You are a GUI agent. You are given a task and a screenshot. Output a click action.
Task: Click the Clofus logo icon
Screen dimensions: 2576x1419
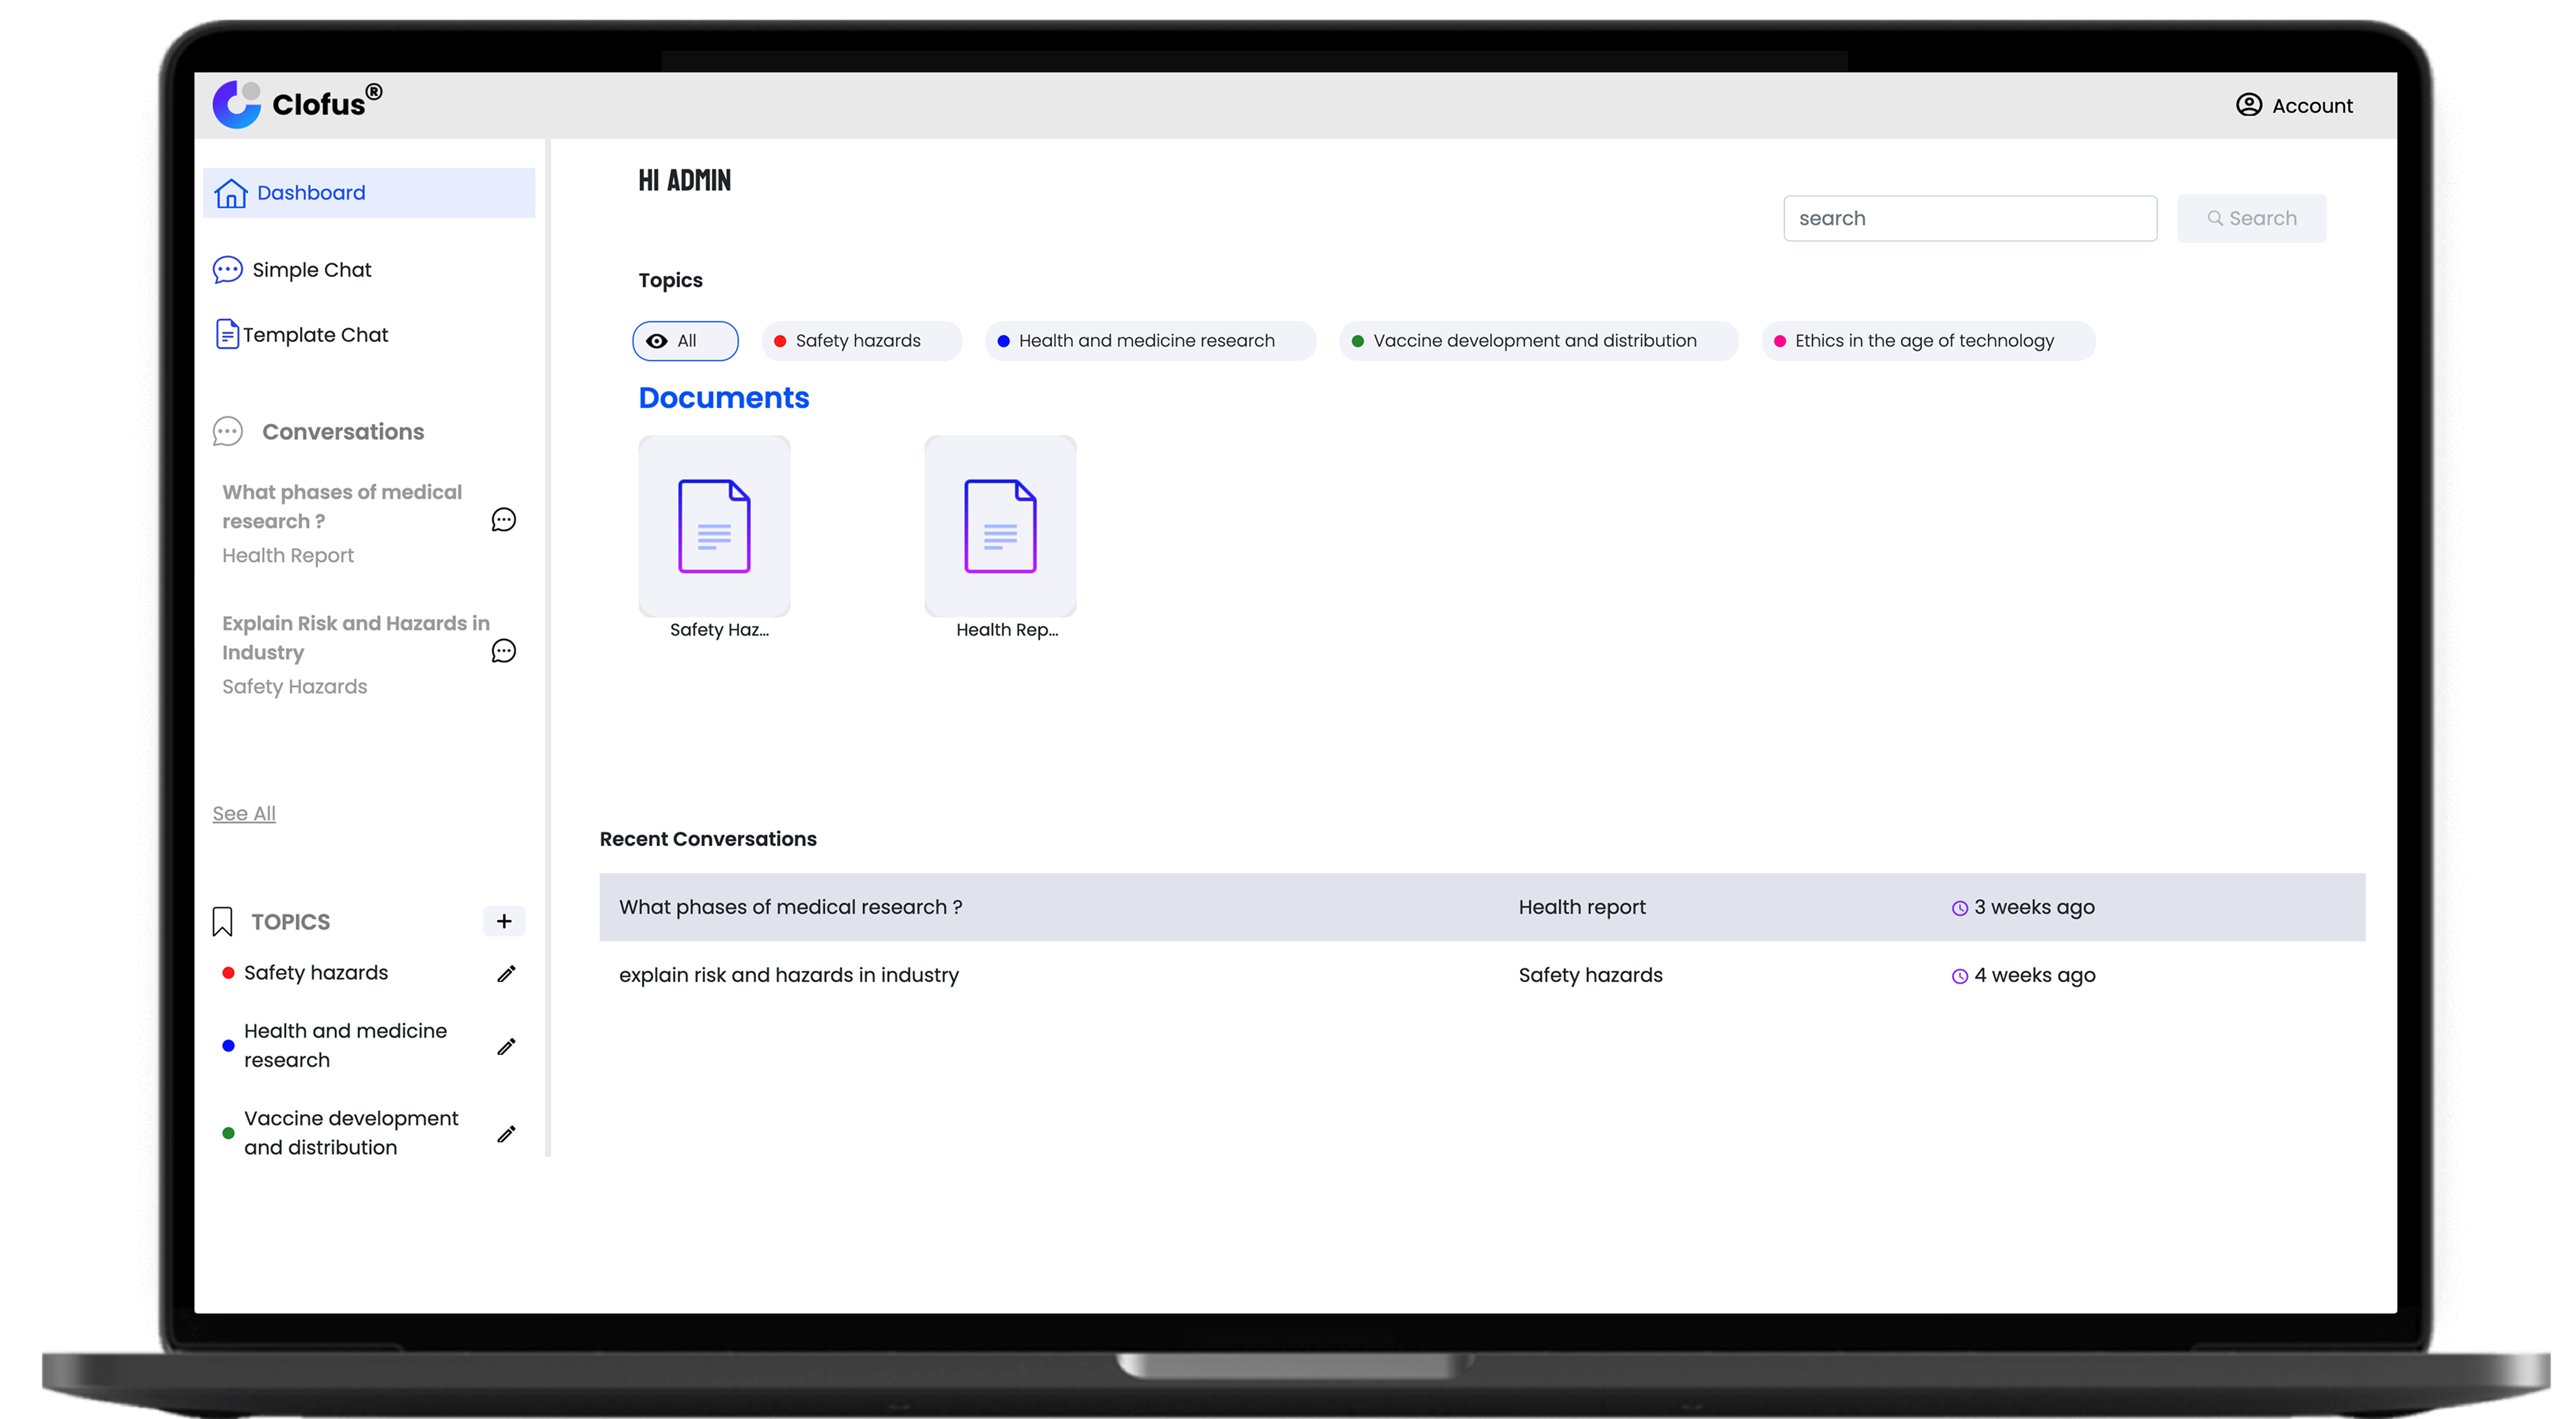(237, 104)
